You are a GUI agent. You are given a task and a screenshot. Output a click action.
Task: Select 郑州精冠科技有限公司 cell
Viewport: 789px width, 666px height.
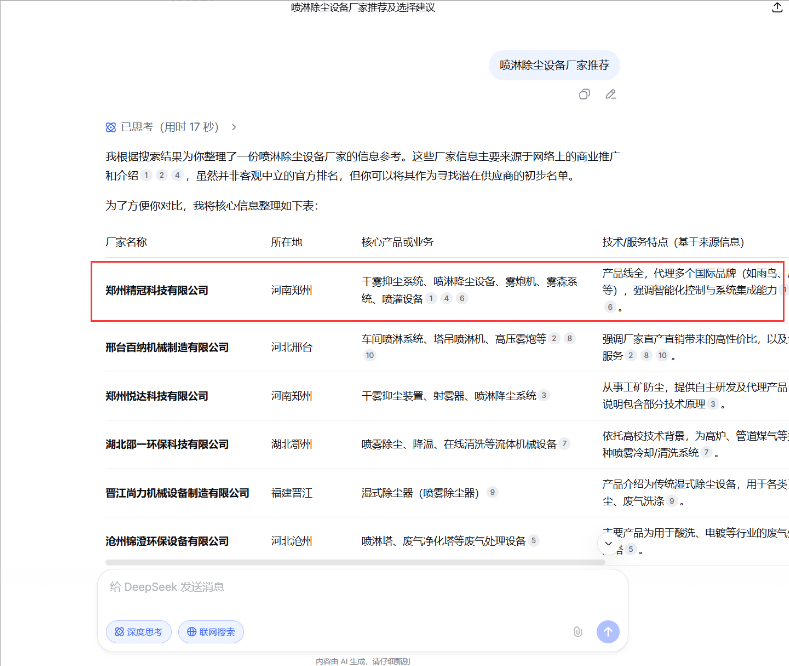point(157,290)
